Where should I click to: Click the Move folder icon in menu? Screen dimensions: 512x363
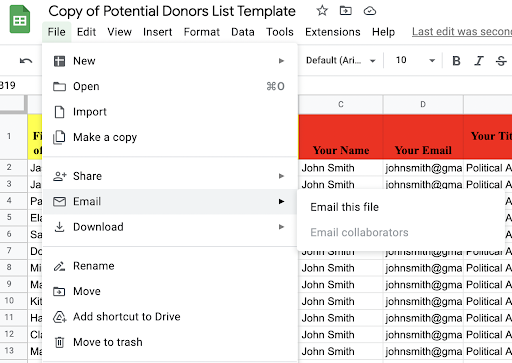(59, 292)
